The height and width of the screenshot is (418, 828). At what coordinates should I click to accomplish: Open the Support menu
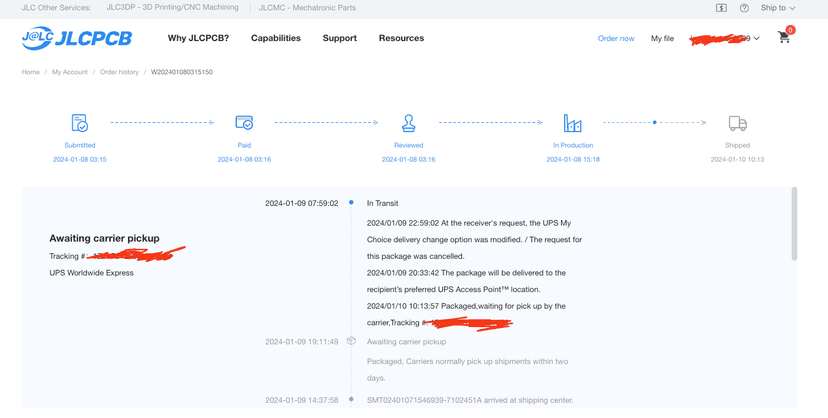tap(340, 38)
